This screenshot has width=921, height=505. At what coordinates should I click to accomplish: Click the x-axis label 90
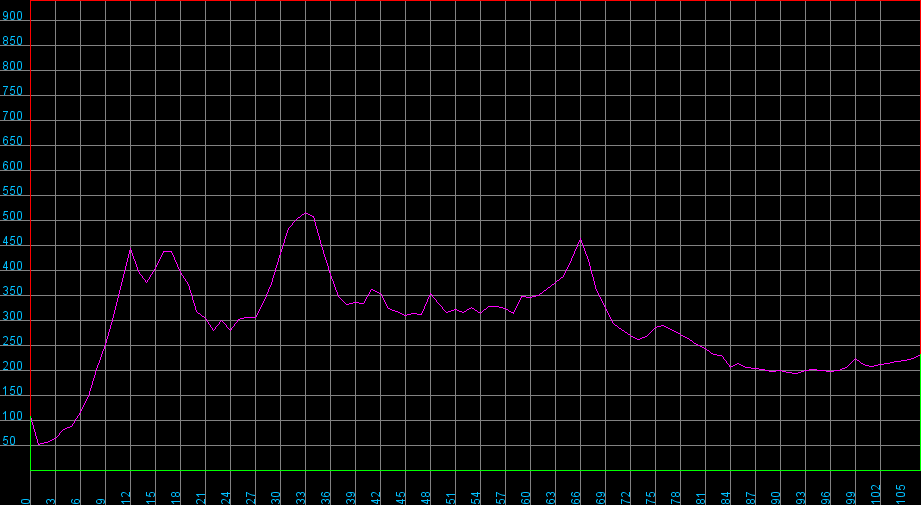(x=776, y=498)
